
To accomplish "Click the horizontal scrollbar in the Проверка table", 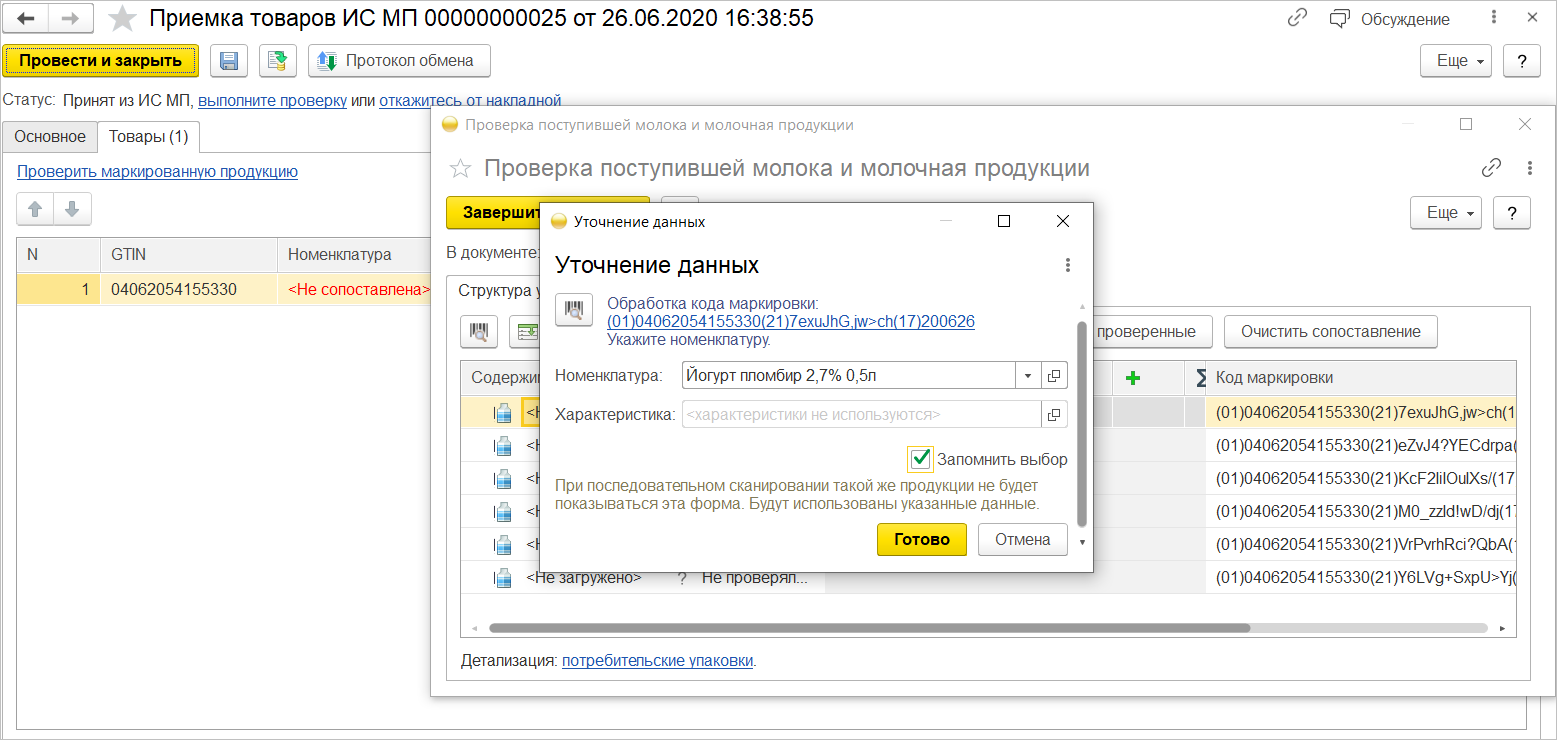I will (x=869, y=628).
